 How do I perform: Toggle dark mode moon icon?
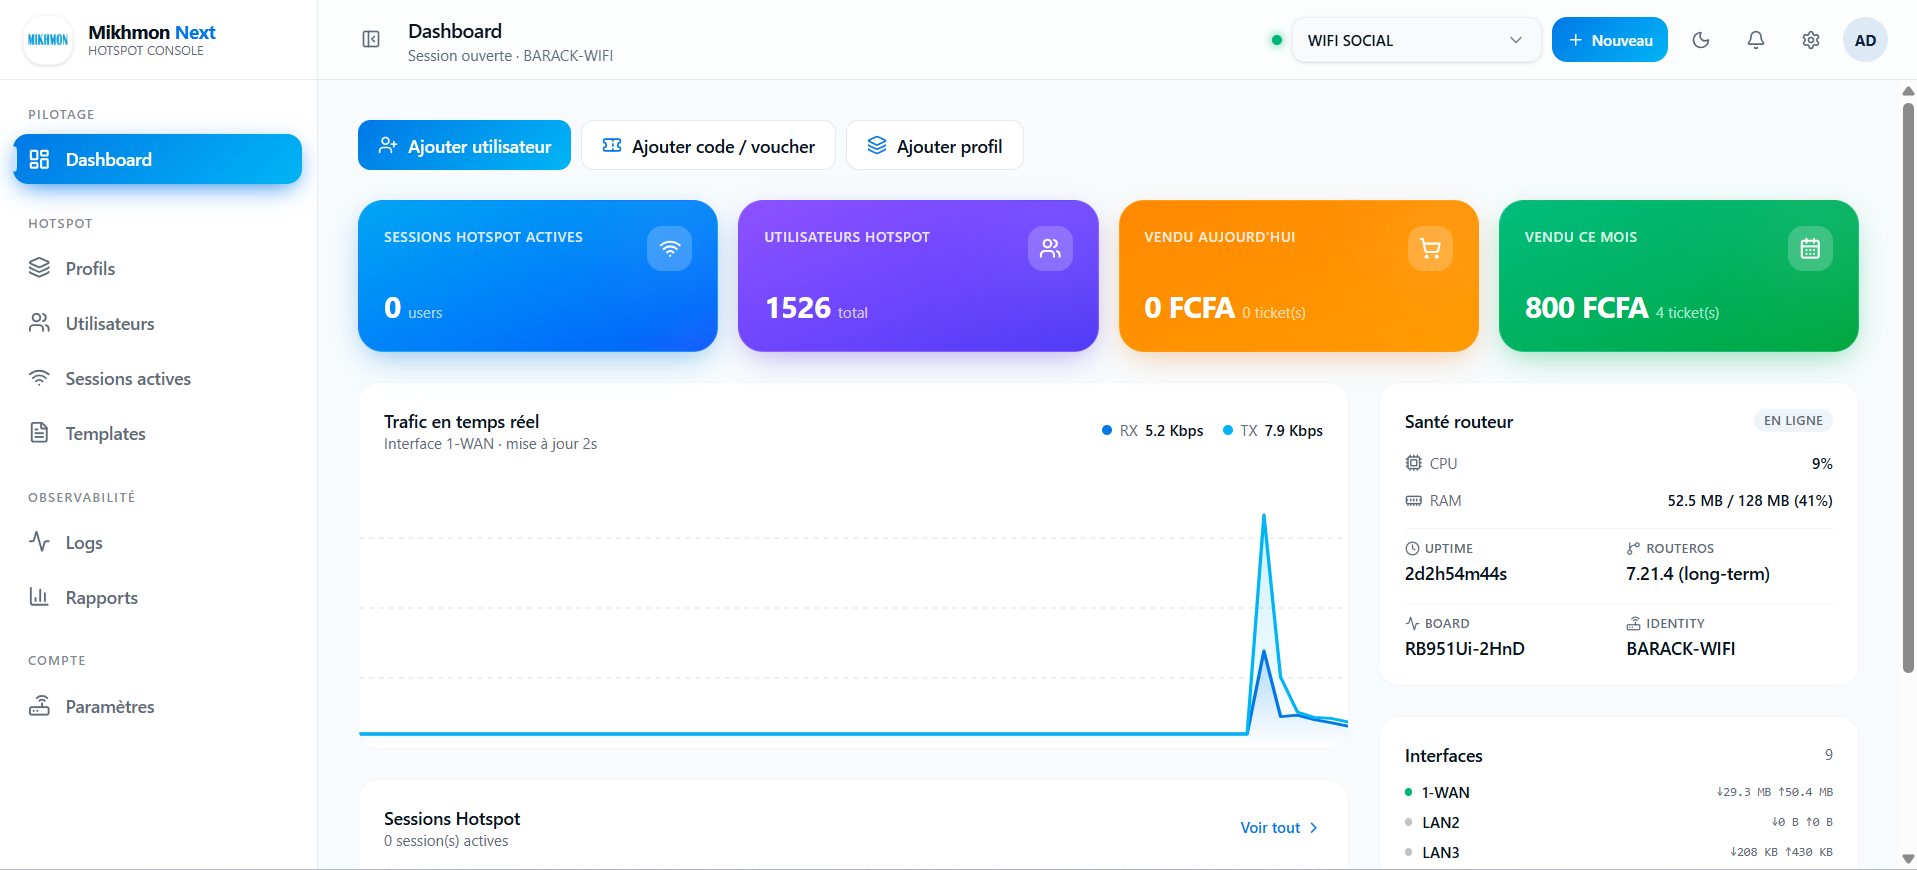1701,40
